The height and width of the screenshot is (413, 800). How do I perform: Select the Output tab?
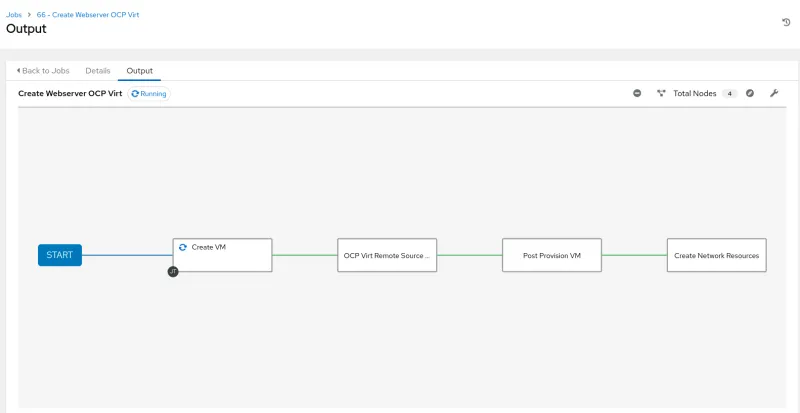(x=139, y=71)
